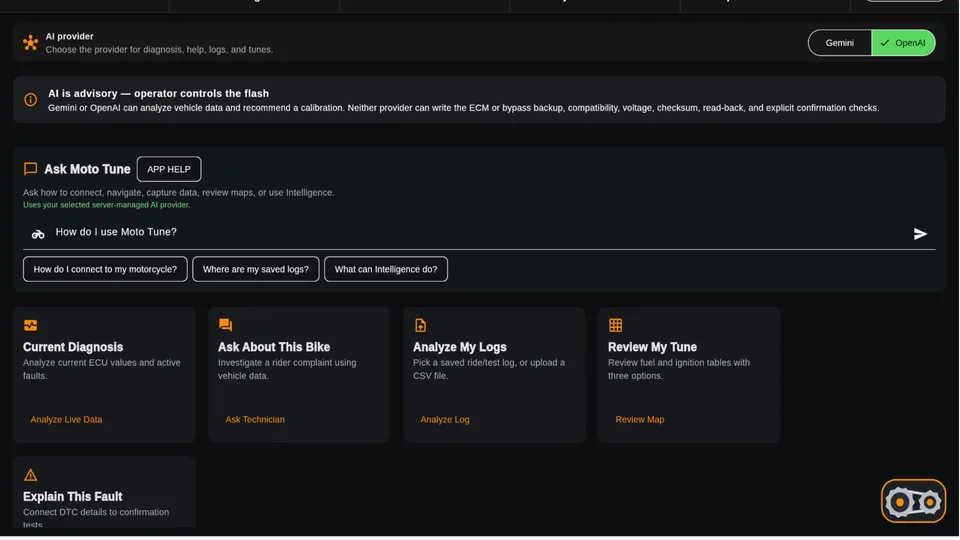The width and height of the screenshot is (960, 540).
Task: Open the Ask About This Bike heading
Action: tap(274, 347)
